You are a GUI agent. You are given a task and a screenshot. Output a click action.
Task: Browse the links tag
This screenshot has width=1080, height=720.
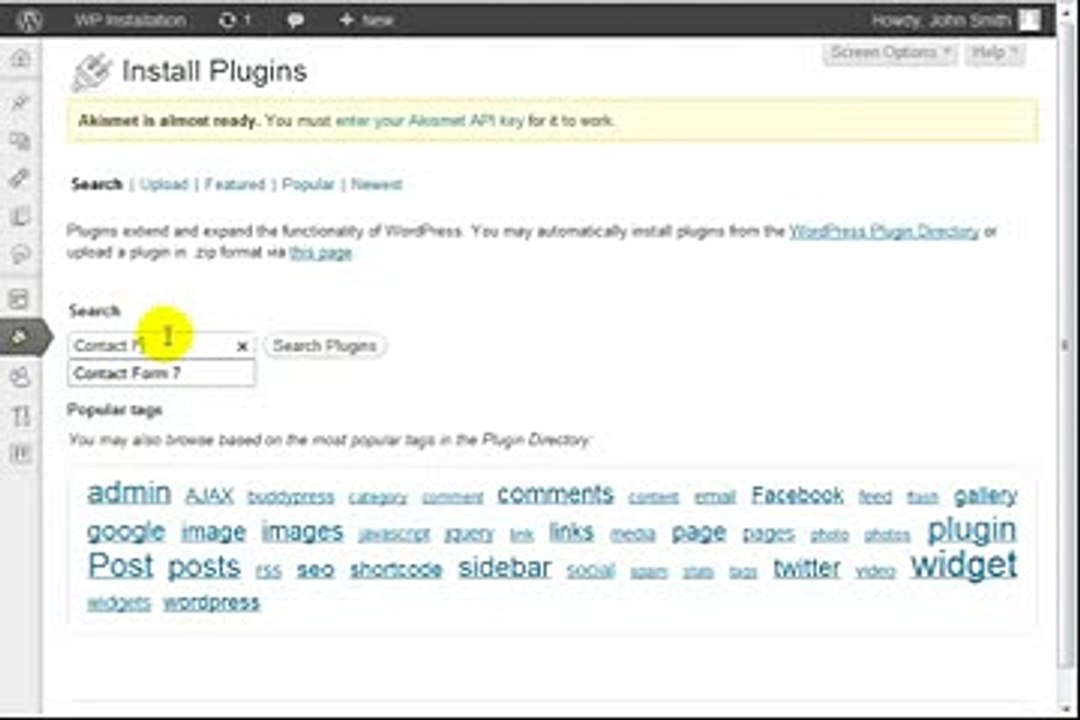coord(571,532)
